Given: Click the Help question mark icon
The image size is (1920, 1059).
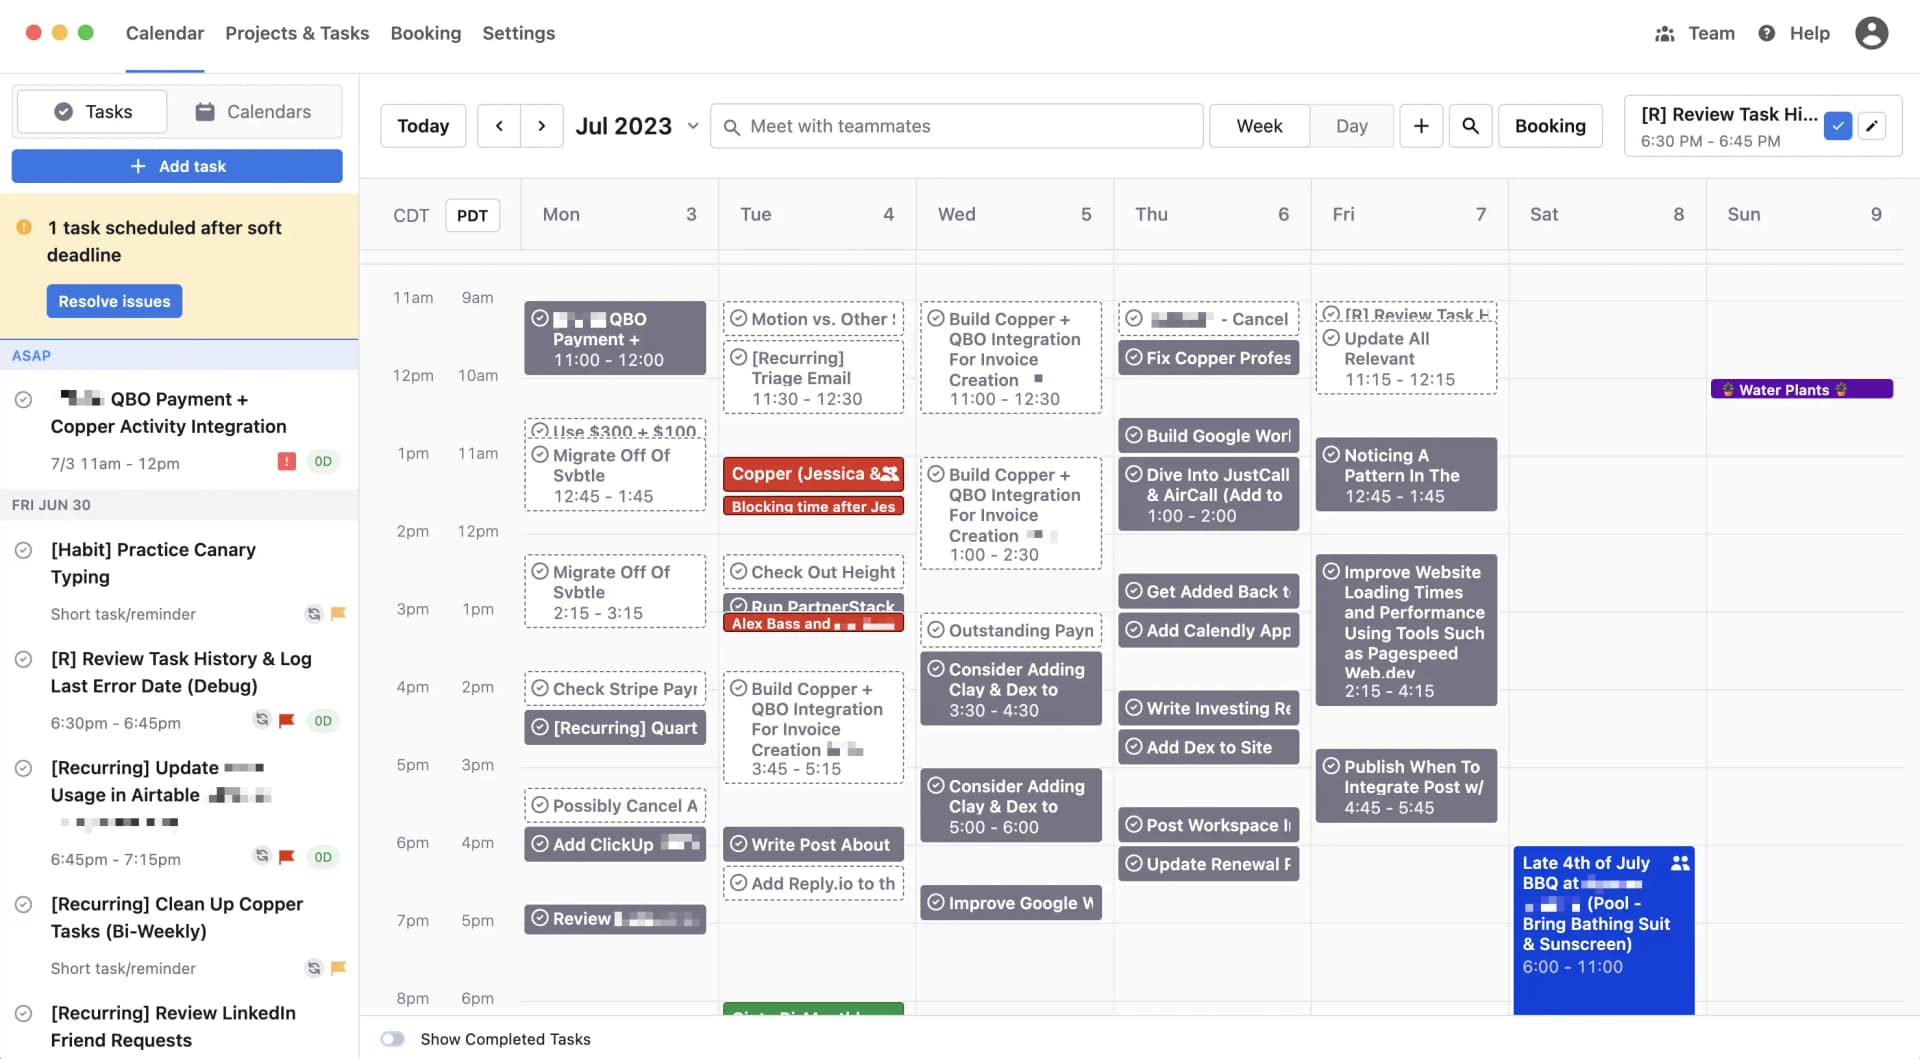Looking at the screenshot, I should (x=1767, y=33).
